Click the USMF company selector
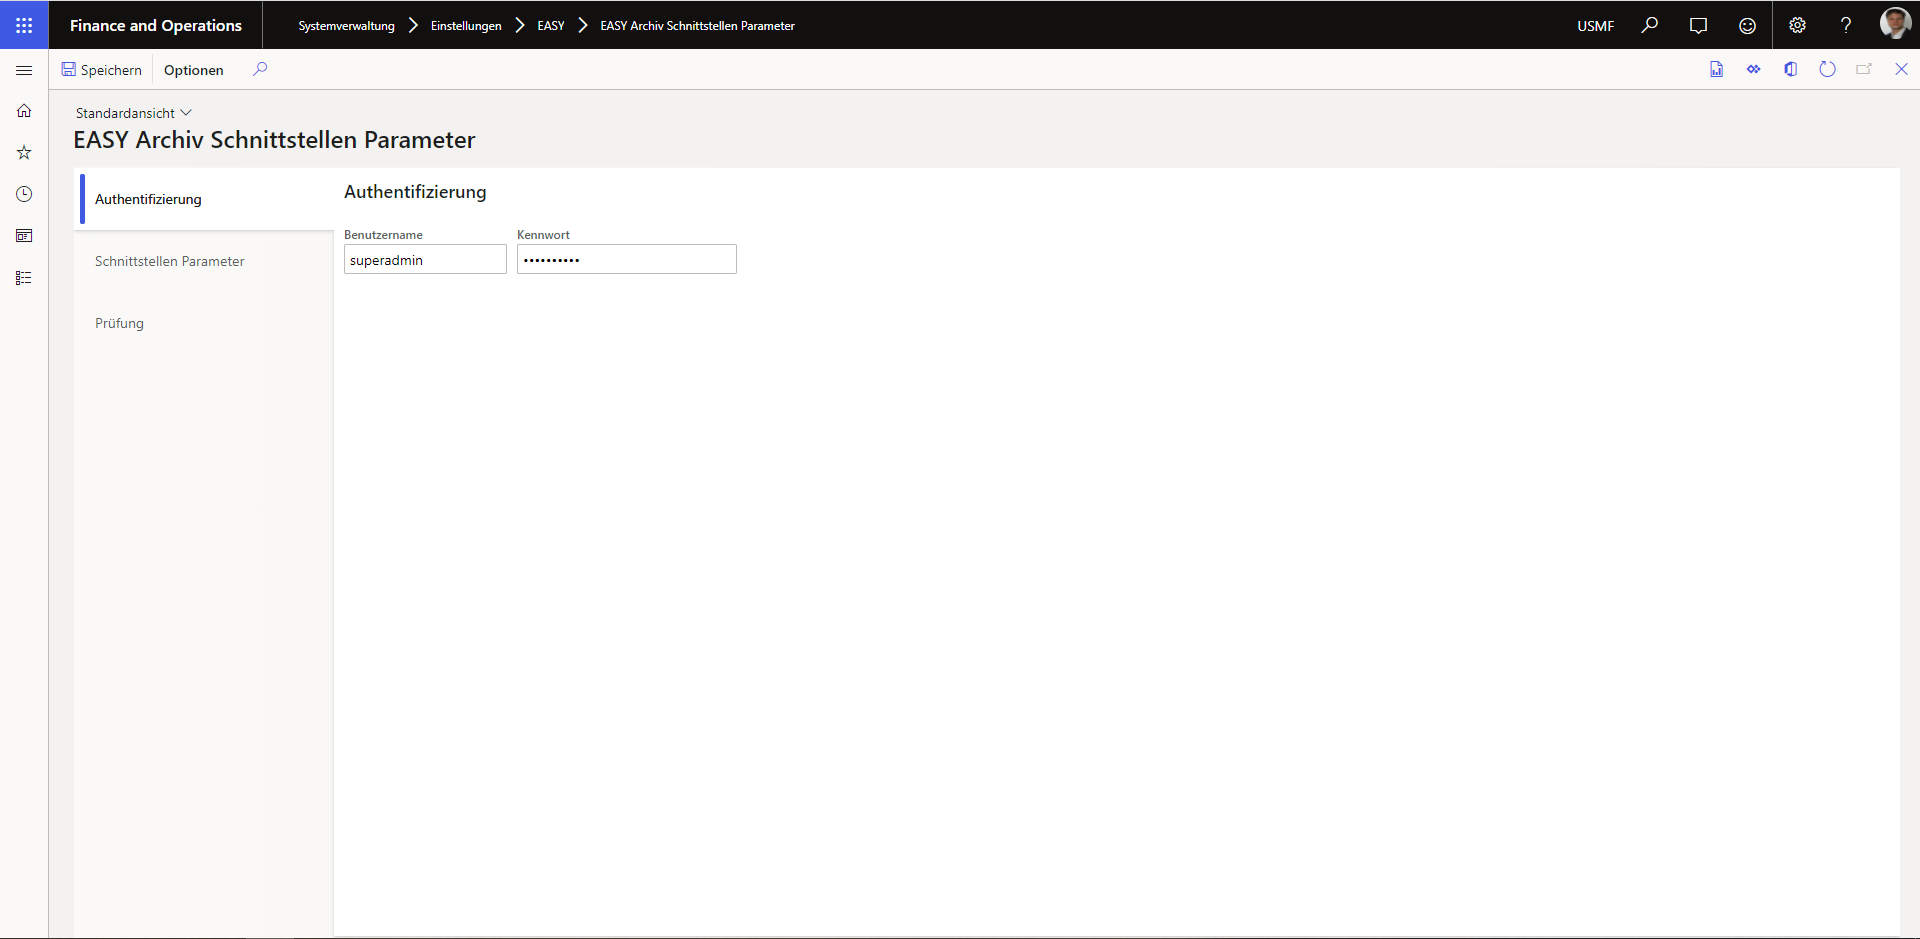The height and width of the screenshot is (939, 1920). (x=1596, y=26)
